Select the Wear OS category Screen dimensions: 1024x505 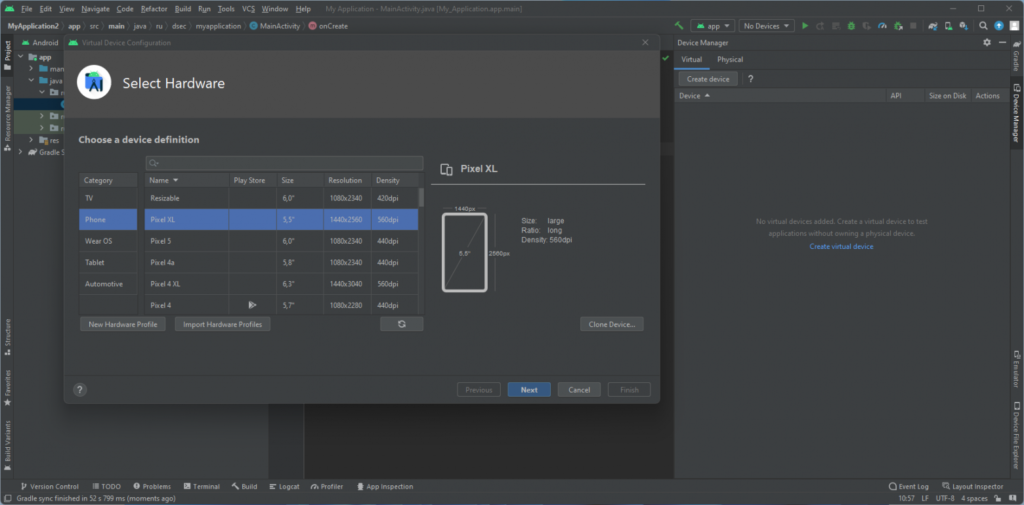(x=108, y=241)
